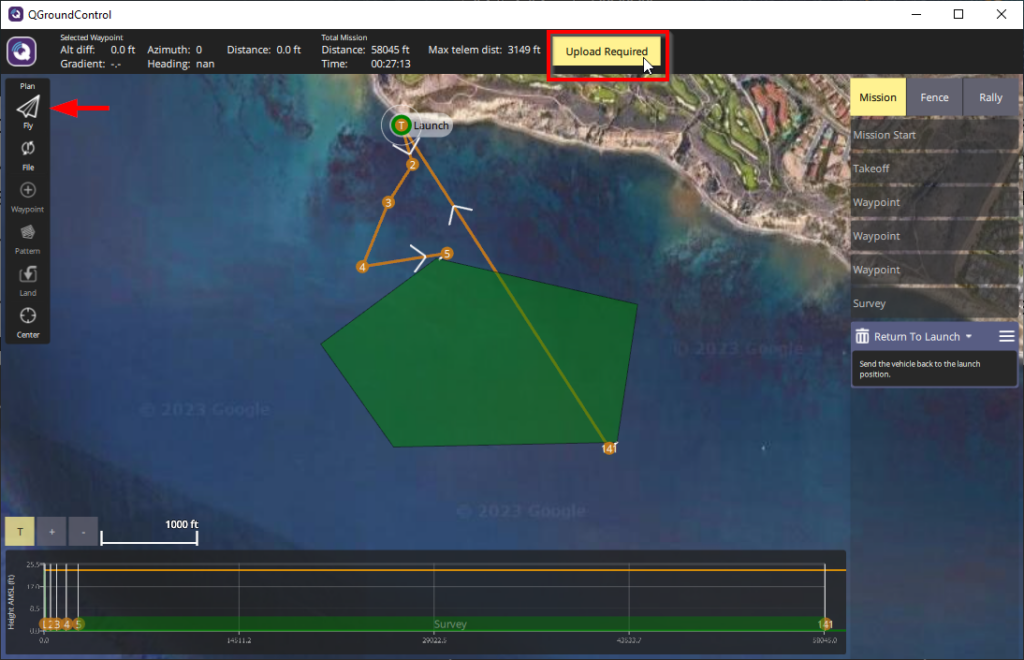Expand the Mission Start item
The image size is (1024, 660).
coord(934,135)
